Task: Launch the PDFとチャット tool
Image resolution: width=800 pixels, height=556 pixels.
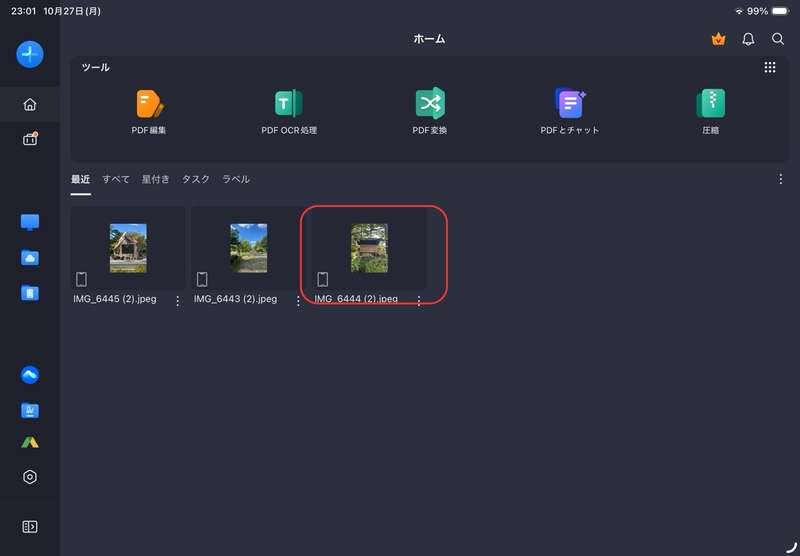Action: (x=570, y=111)
